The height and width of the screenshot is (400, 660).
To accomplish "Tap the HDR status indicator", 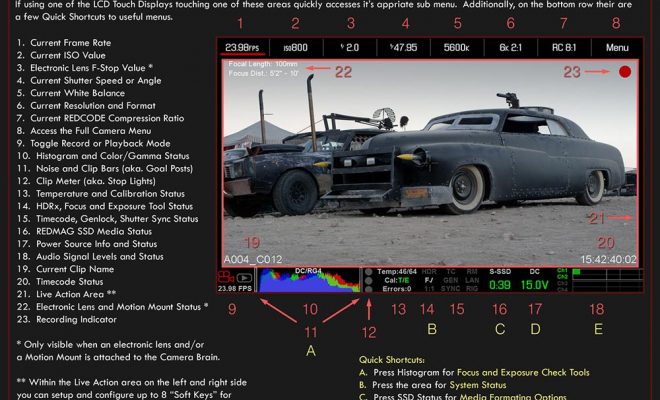I will [x=429, y=272].
